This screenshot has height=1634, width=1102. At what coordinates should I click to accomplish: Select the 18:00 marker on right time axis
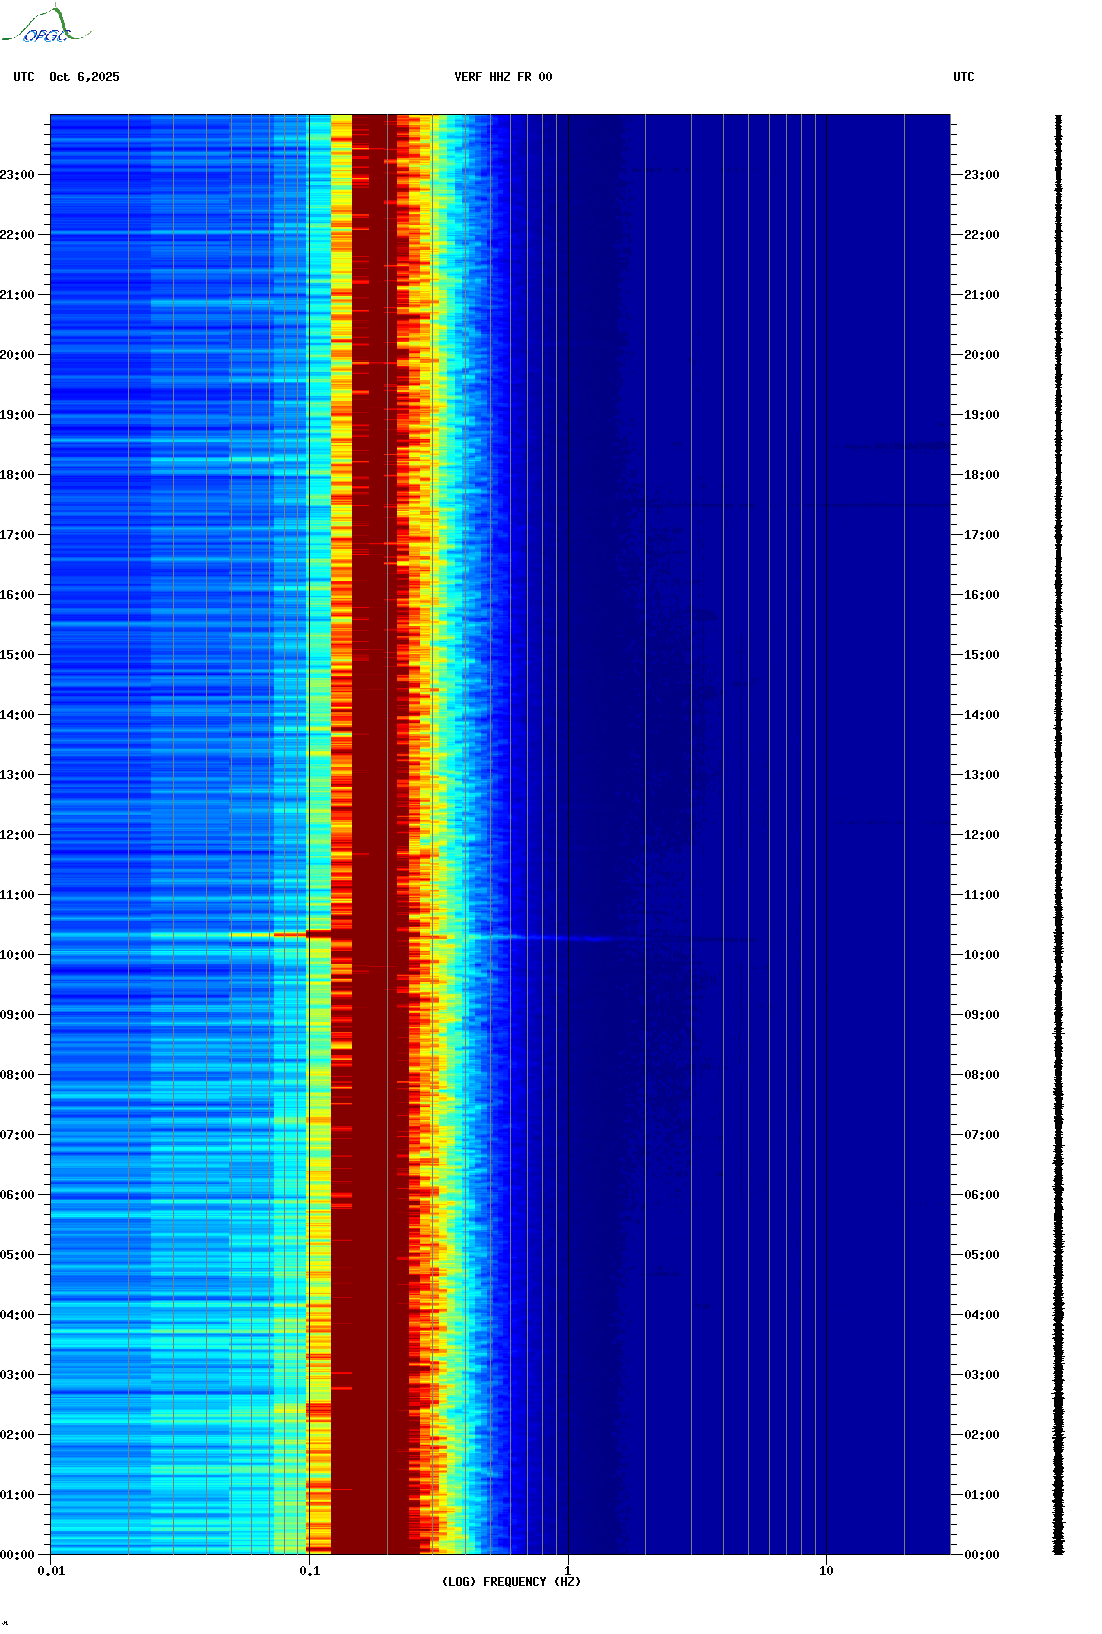pyautogui.click(x=981, y=475)
